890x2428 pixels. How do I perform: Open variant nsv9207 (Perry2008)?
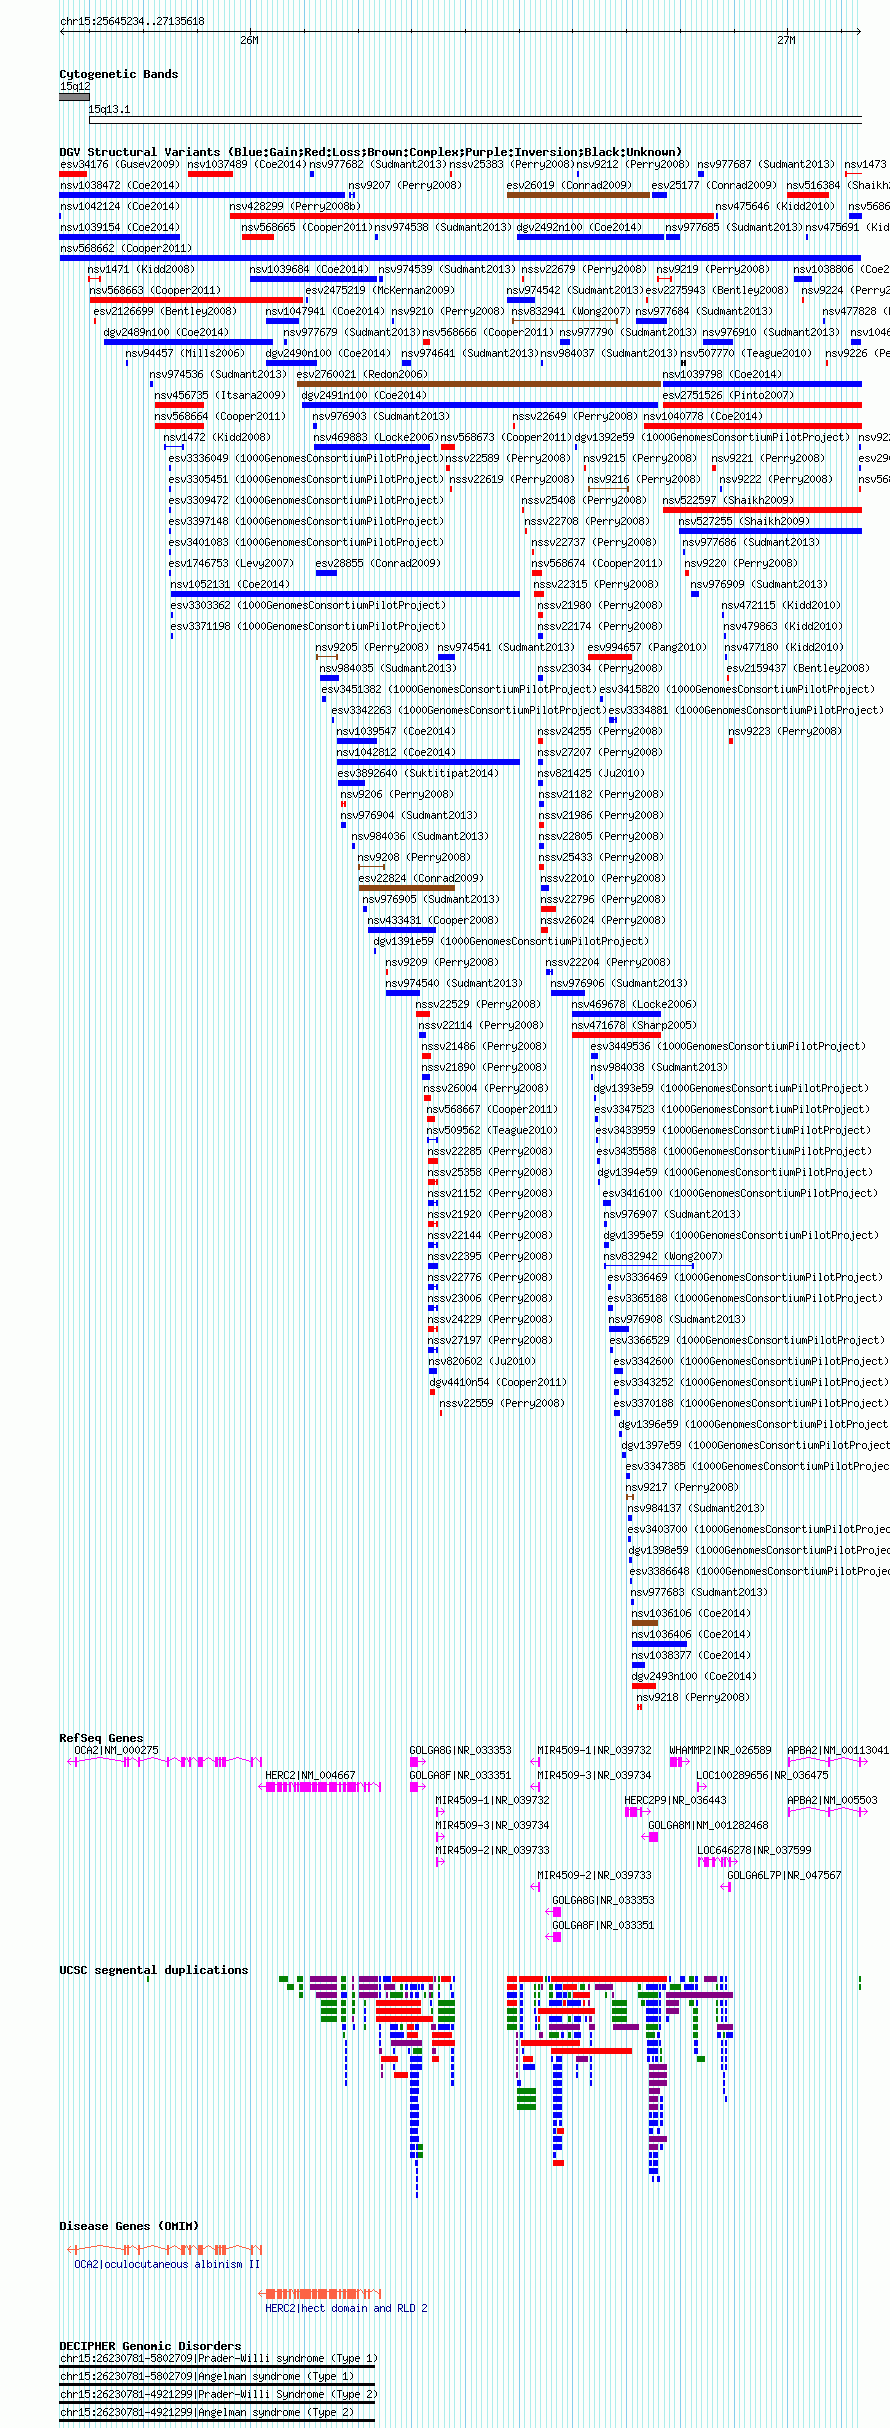pyautogui.click(x=405, y=185)
